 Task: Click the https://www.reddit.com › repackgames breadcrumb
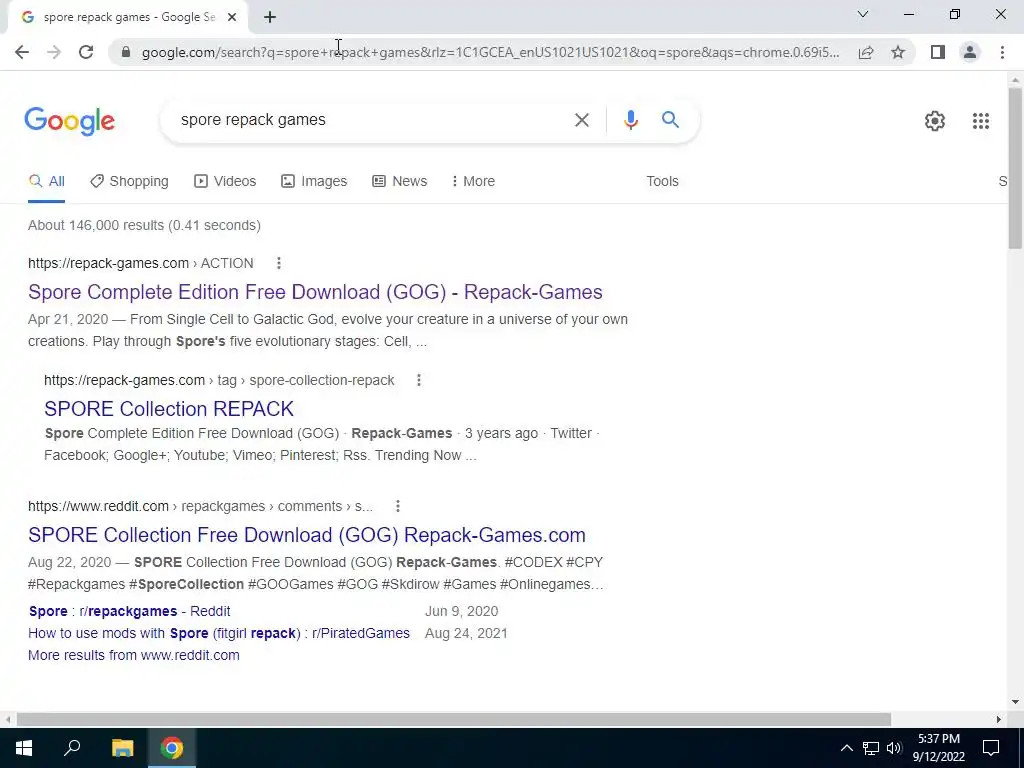coord(200,506)
